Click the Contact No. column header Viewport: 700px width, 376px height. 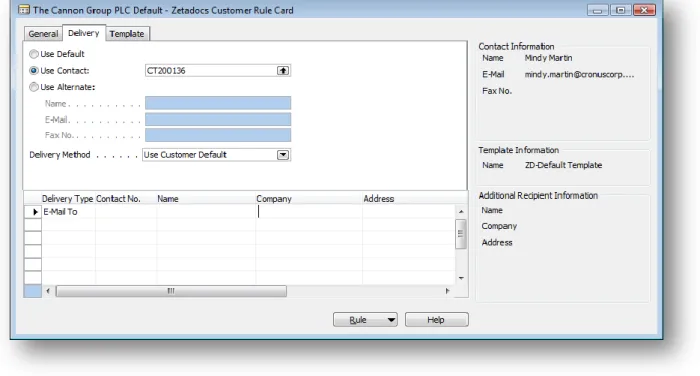(118, 199)
